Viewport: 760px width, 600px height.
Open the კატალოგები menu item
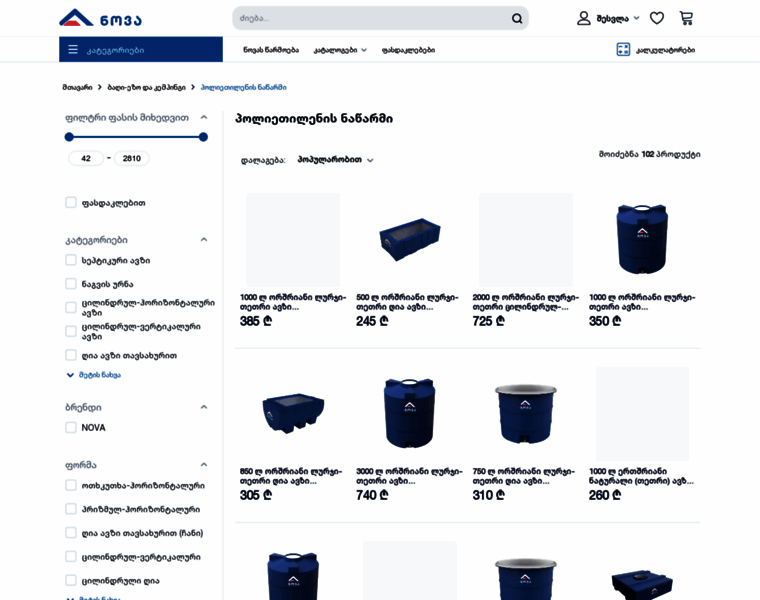tap(340, 50)
